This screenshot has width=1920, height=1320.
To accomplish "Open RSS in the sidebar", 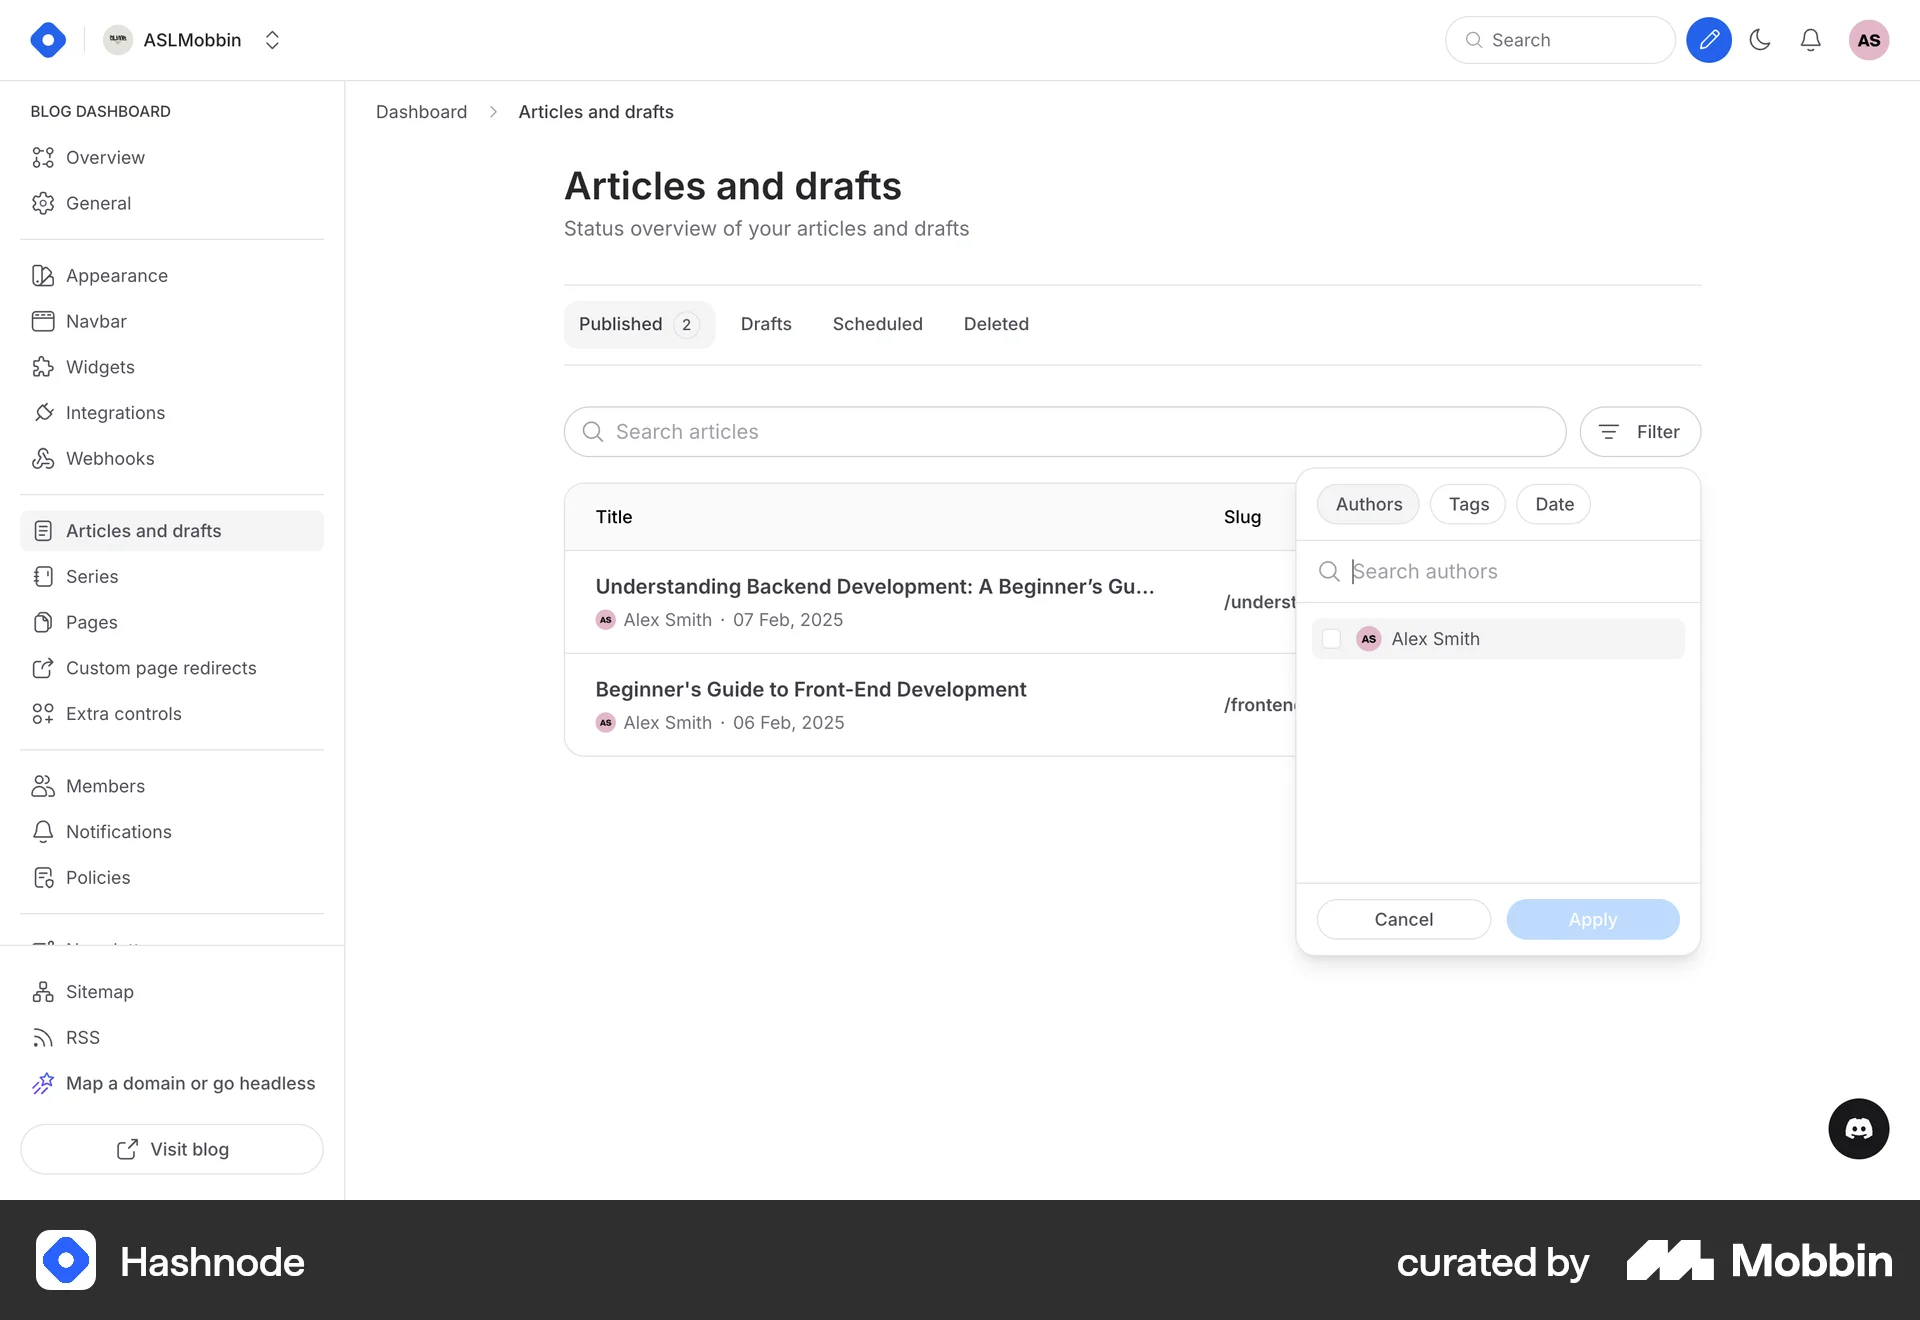I will point(172,1037).
